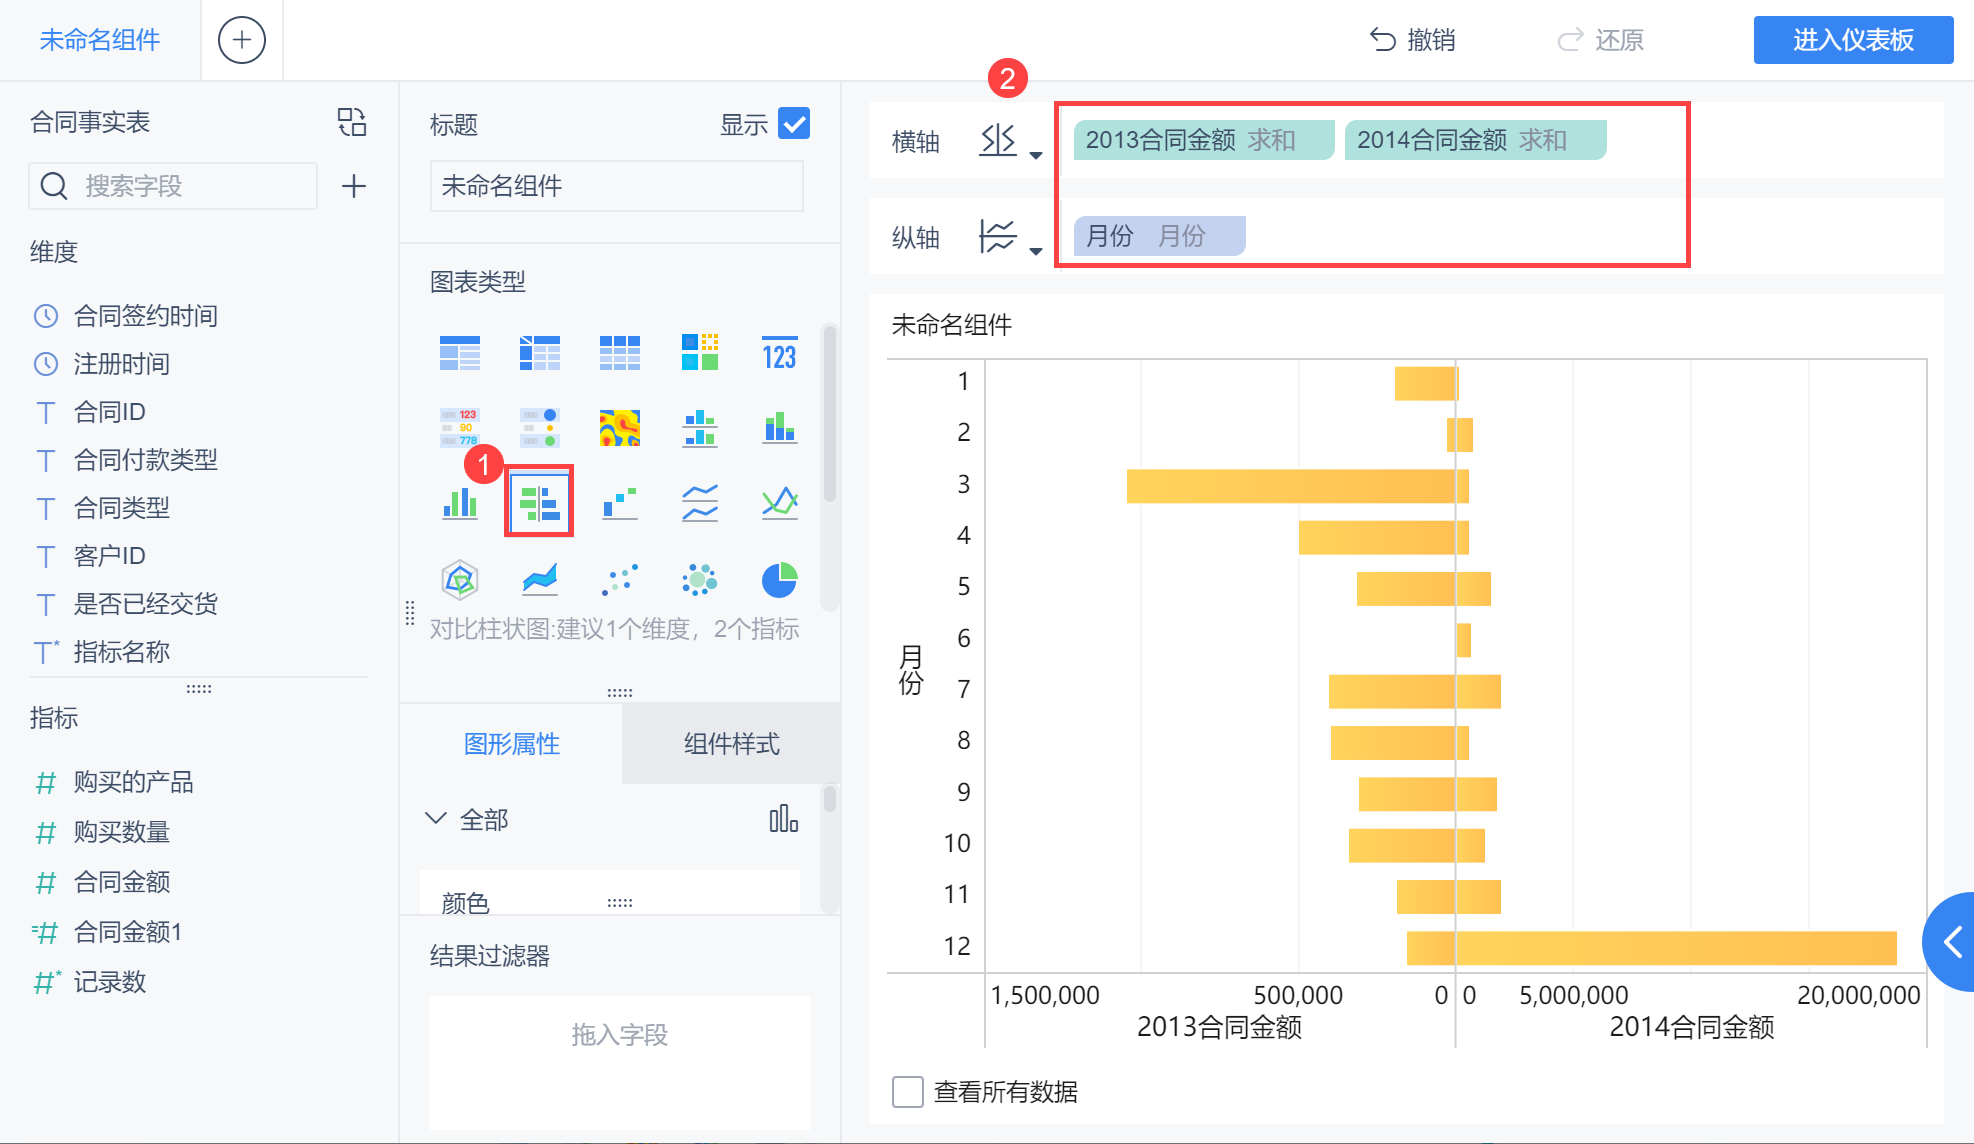Check the 查看所有数据 checkbox
Image resolution: width=1974 pixels, height=1144 pixels.
point(907,1092)
